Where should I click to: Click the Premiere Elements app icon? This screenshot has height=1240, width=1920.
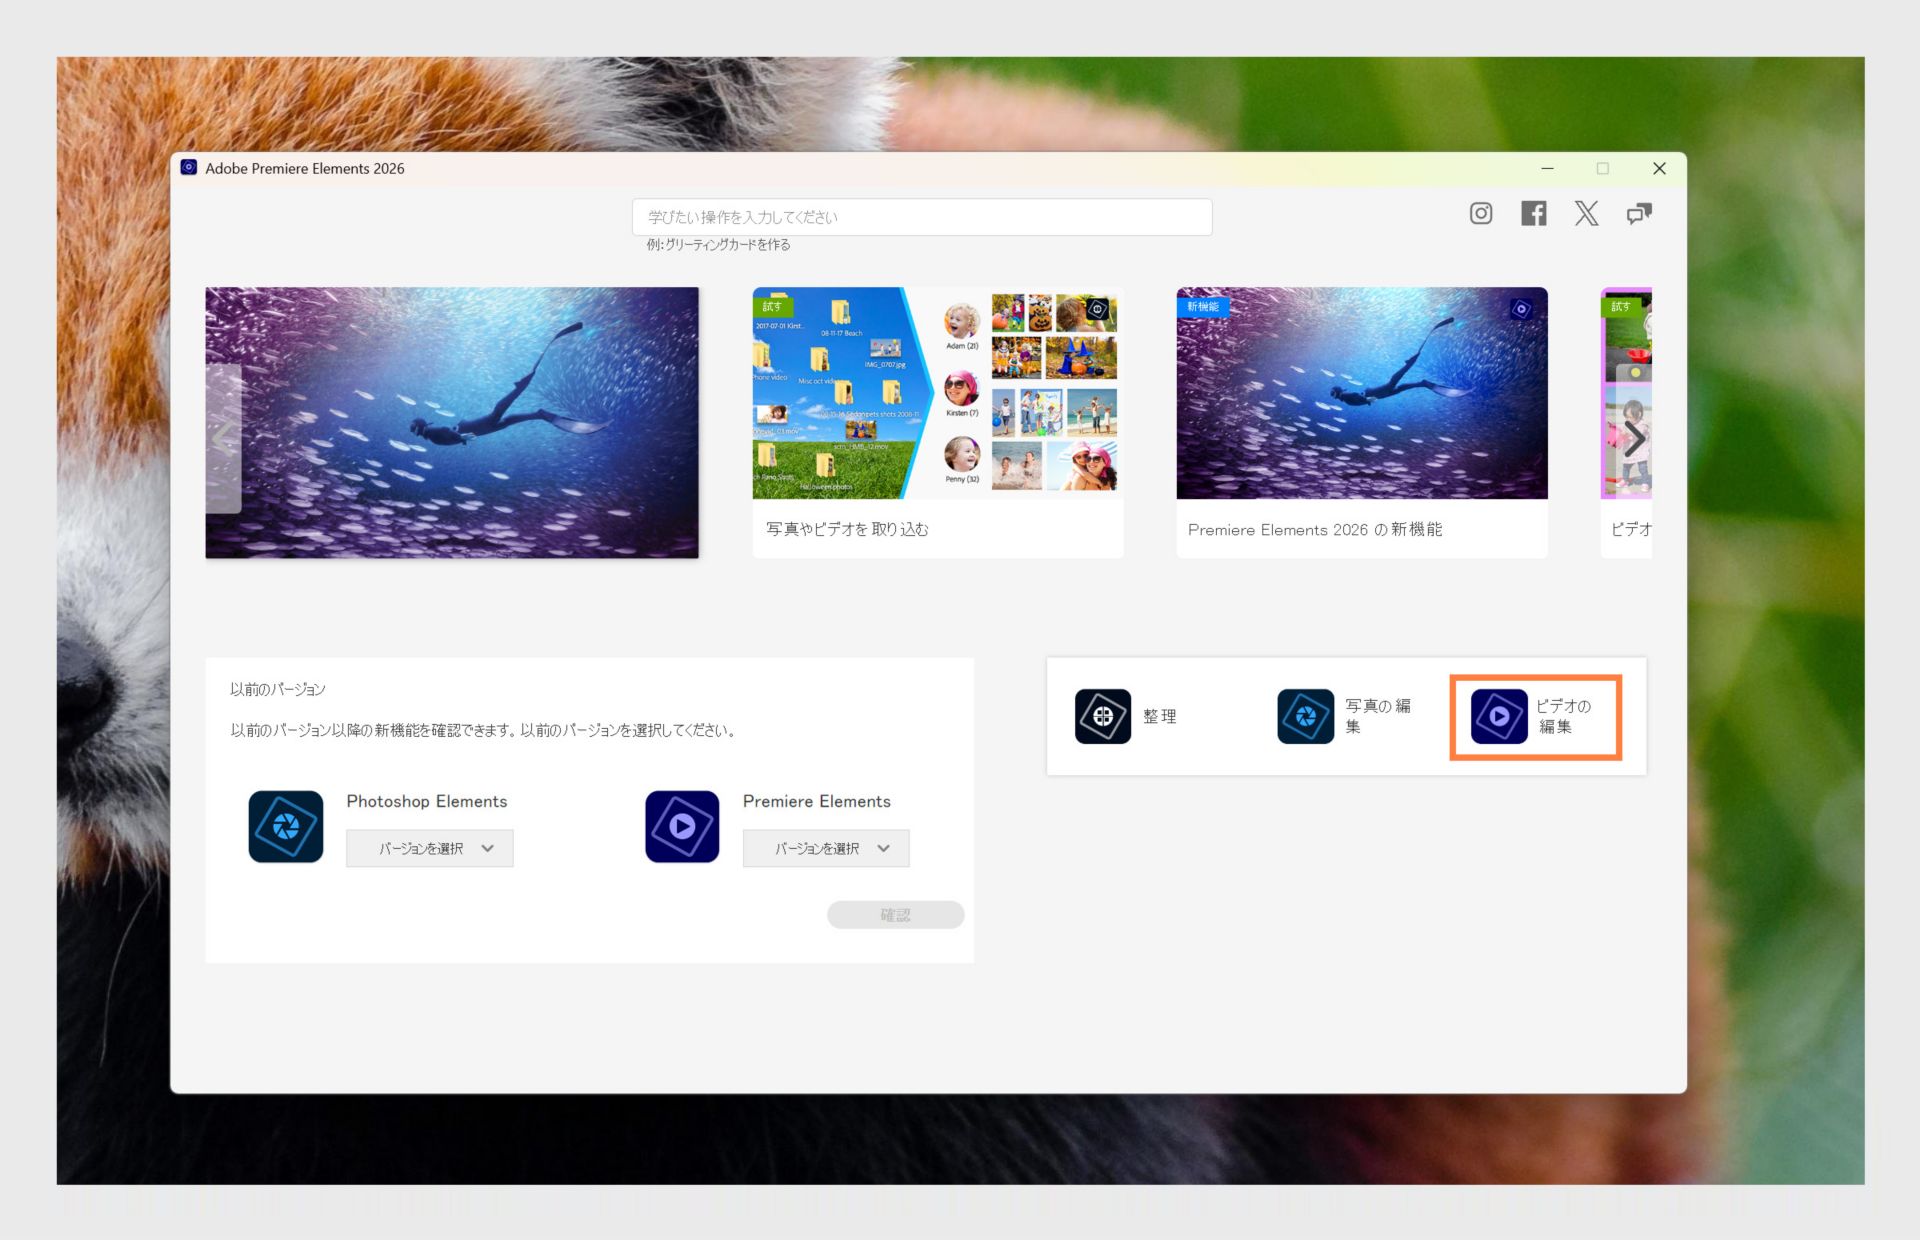[681, 826]
